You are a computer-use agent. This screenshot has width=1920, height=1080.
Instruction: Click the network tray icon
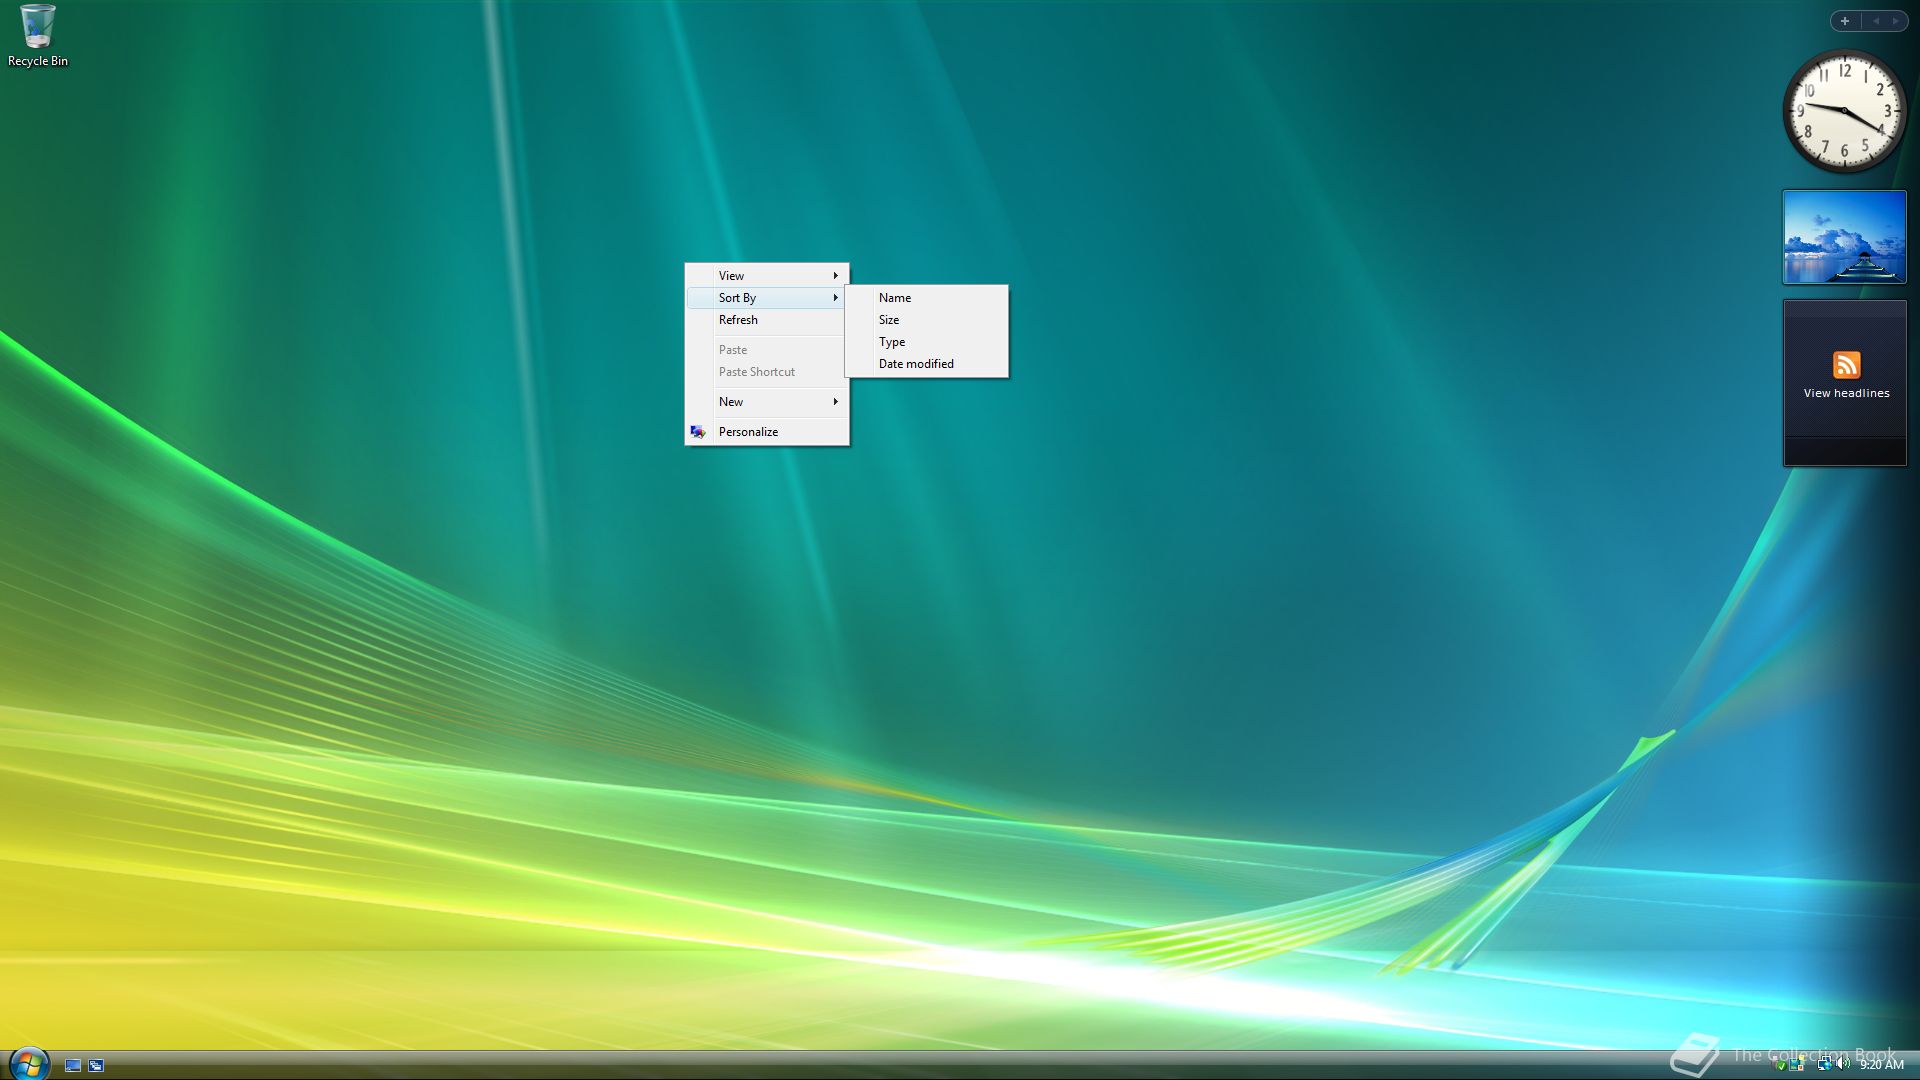(1824, 1064)
